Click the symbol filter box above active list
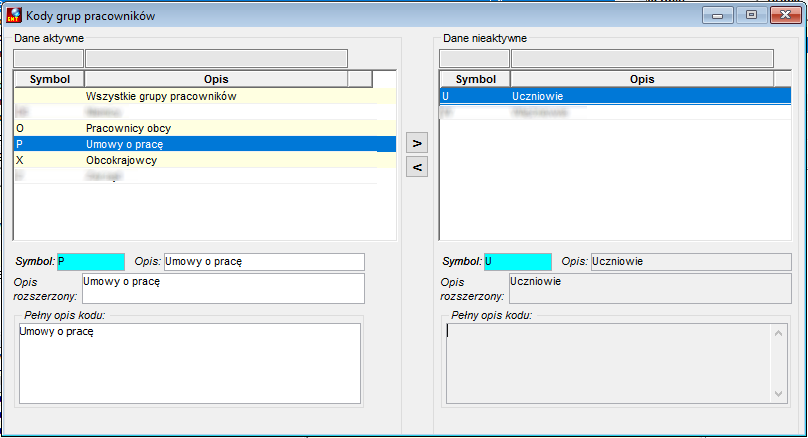Image resolution: width=808 pixels, height=438 pixels. pos(48,59)
